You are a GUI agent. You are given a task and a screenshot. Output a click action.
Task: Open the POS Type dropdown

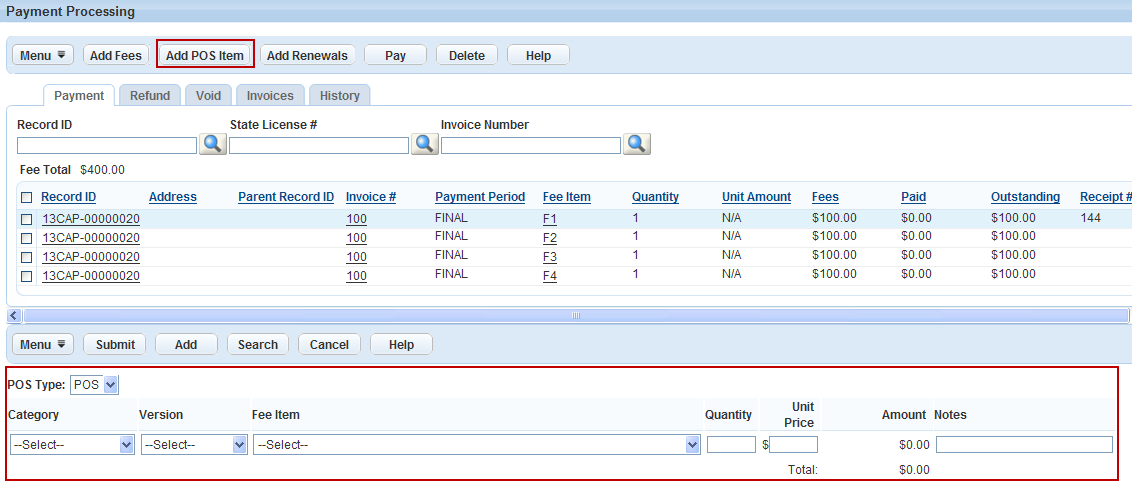[95, 385]
